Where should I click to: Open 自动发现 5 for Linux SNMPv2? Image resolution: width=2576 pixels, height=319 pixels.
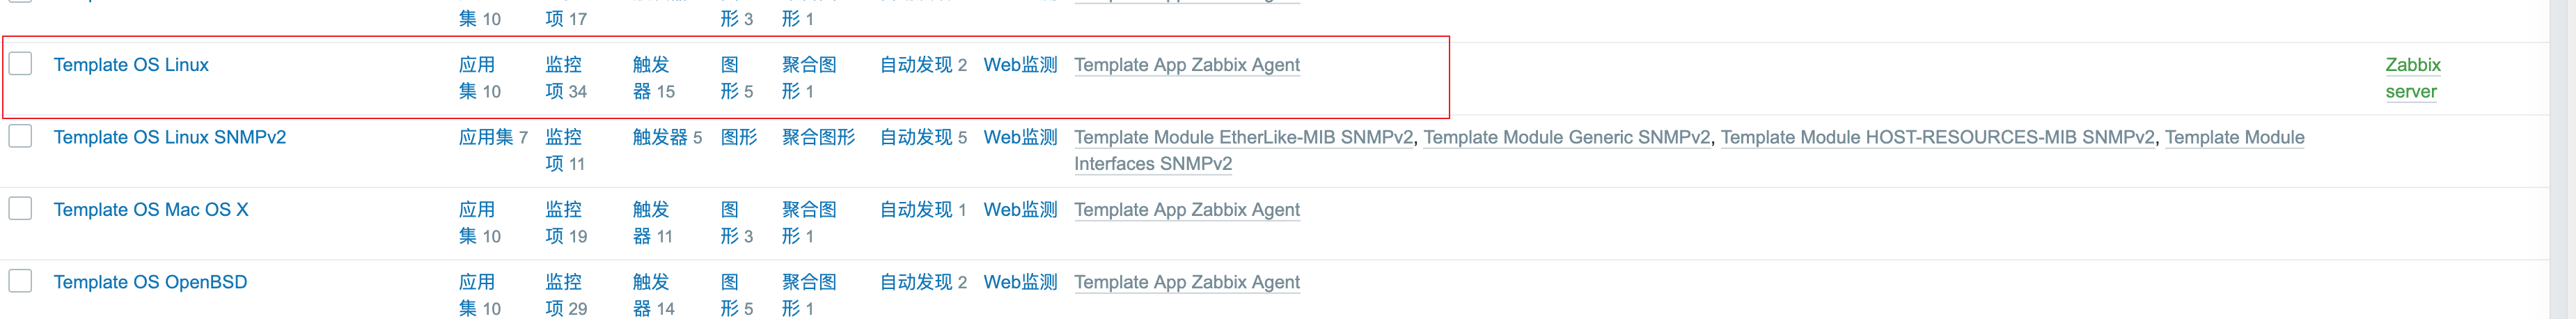pyautogui.click(x=915, y=137)
